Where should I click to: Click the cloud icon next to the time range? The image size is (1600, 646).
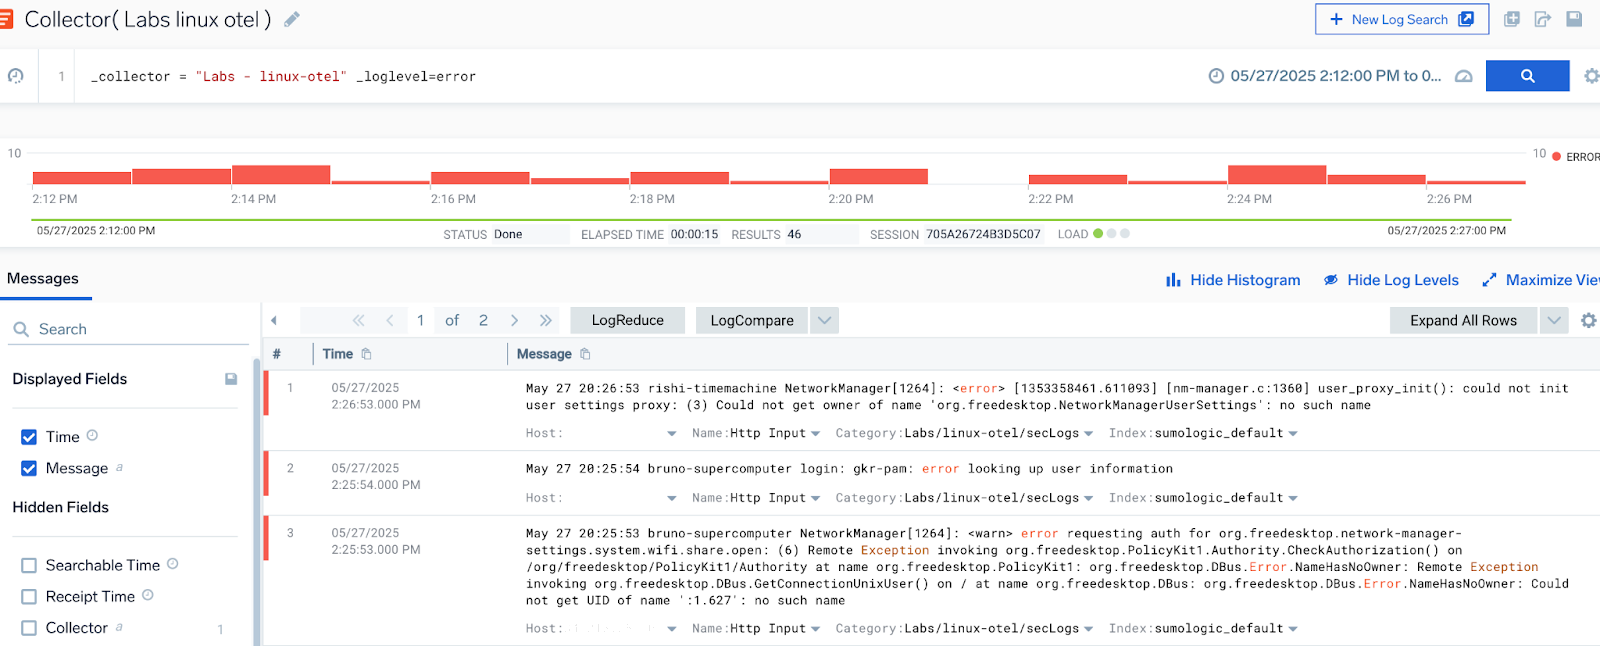point(1464,76)
